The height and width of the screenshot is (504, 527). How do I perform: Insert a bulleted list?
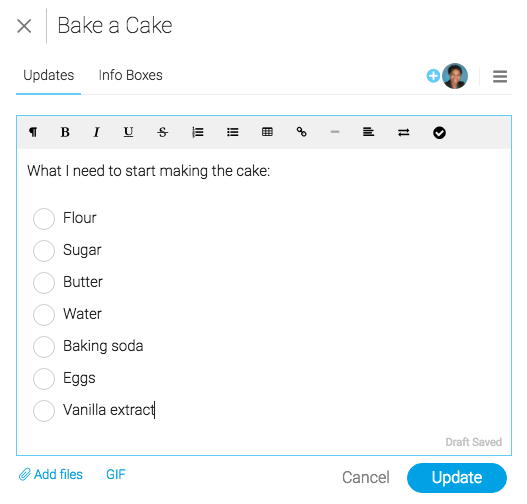233,132
